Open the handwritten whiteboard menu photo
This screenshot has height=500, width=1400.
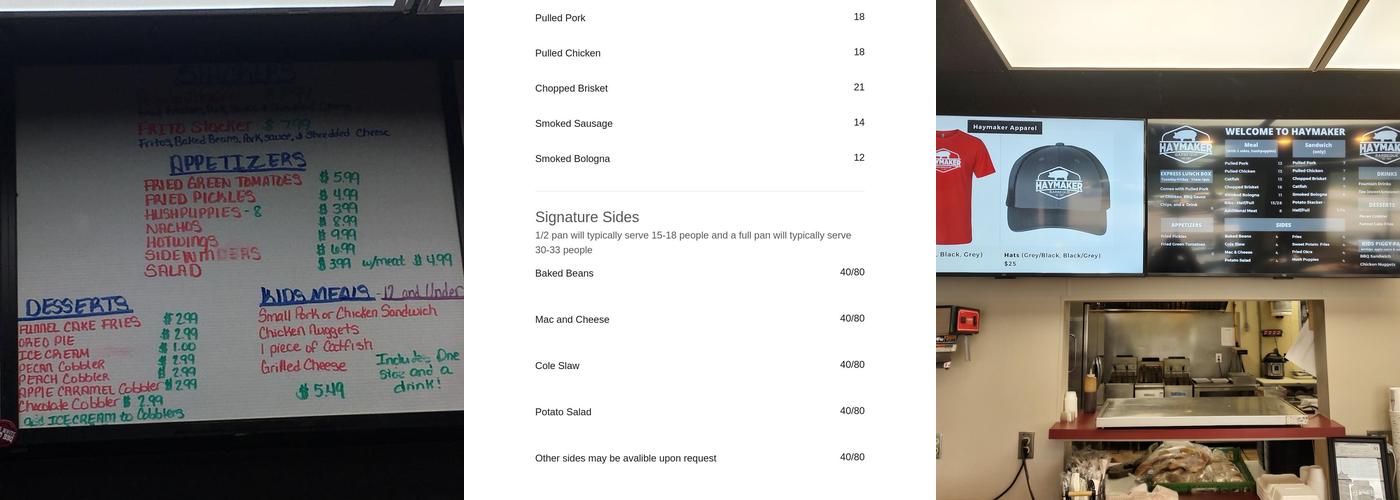(x=232, y=250)
